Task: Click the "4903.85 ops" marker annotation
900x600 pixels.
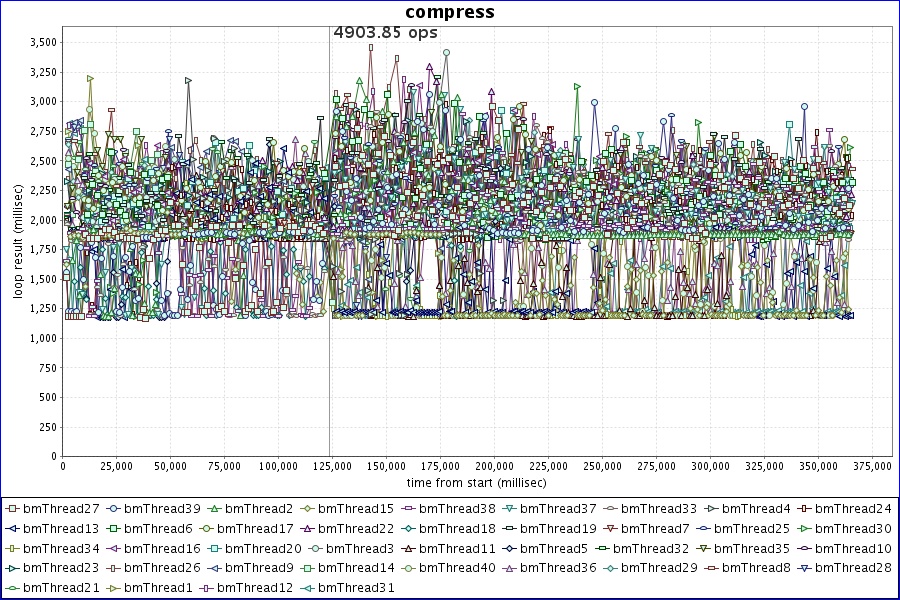Action: pyautogui.click(x=385, y=32)
